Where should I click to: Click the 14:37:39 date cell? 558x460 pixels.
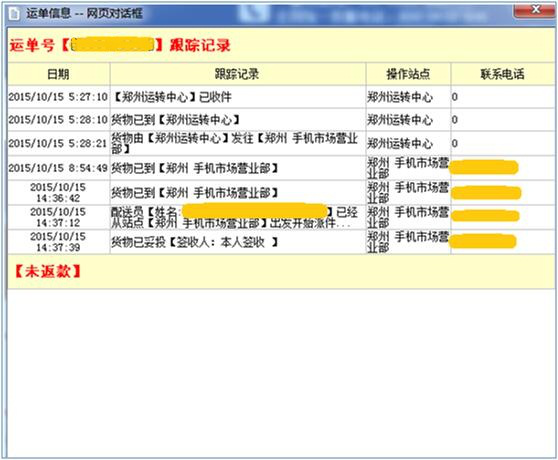click(x=58, y=242)
